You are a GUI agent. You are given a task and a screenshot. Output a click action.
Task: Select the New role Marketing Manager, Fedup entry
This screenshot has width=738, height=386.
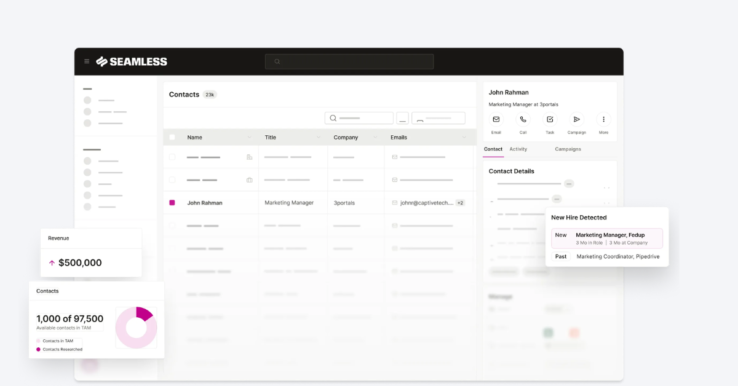[607, 238]
